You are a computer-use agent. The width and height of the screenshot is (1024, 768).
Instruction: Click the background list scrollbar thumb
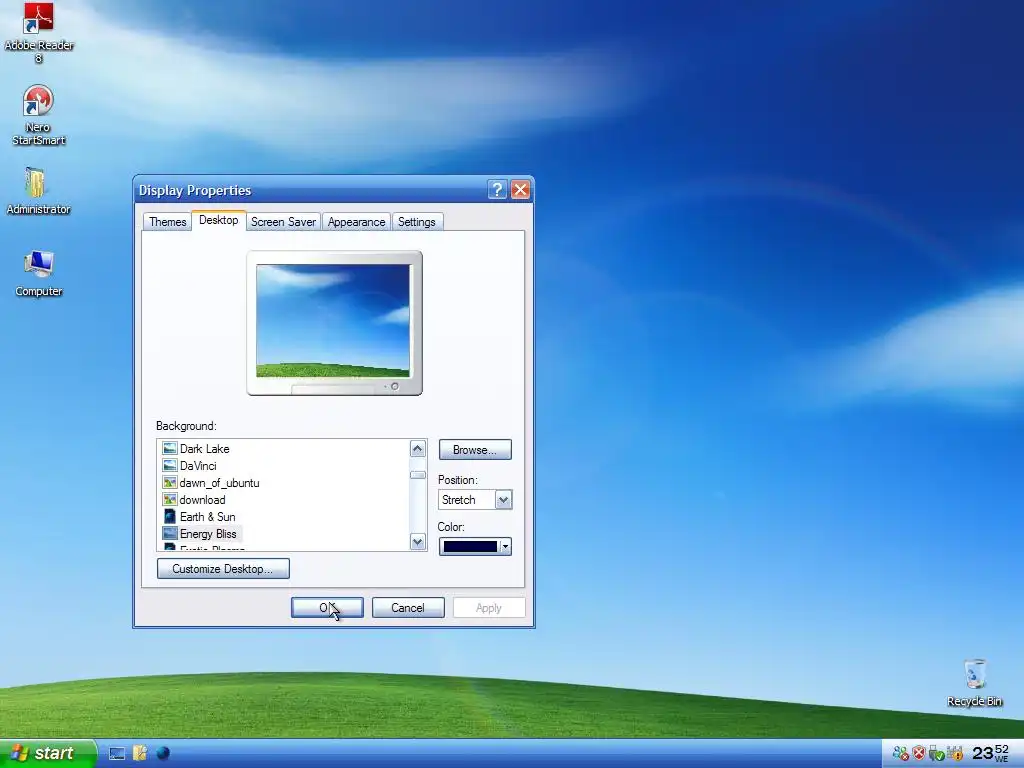(x=418, y=475)
